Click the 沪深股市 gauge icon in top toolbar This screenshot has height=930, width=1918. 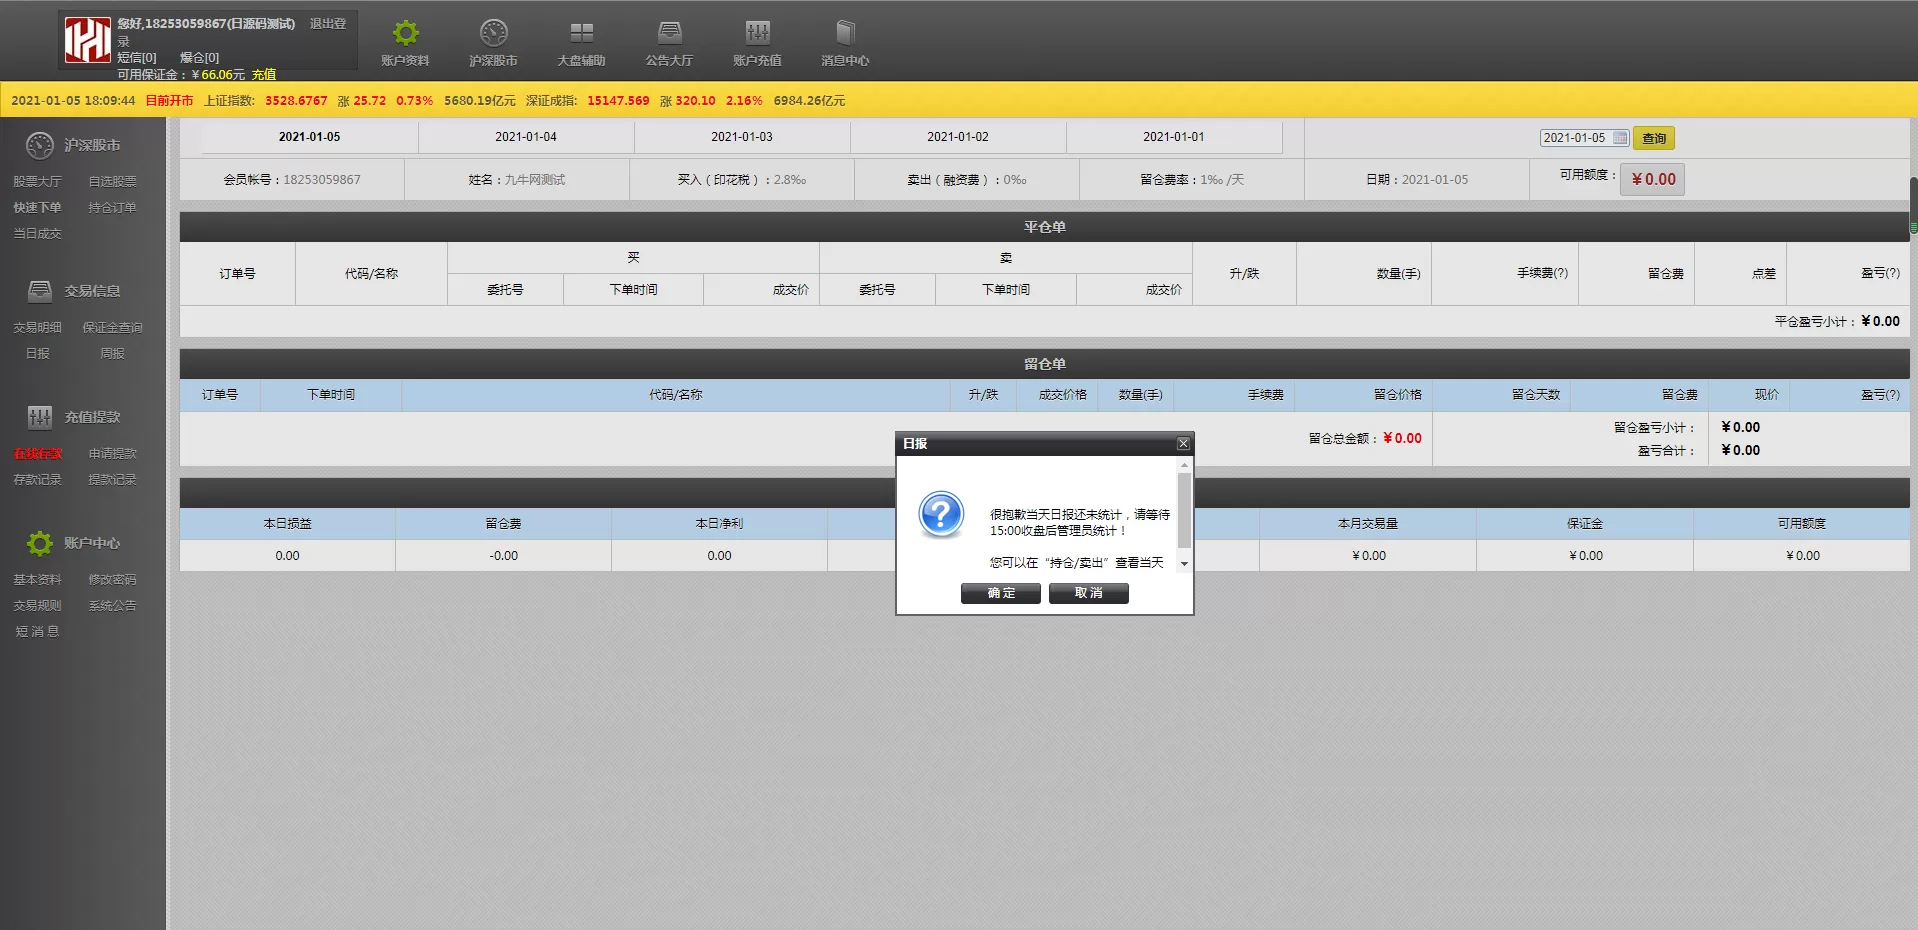[x=493, y=33]
